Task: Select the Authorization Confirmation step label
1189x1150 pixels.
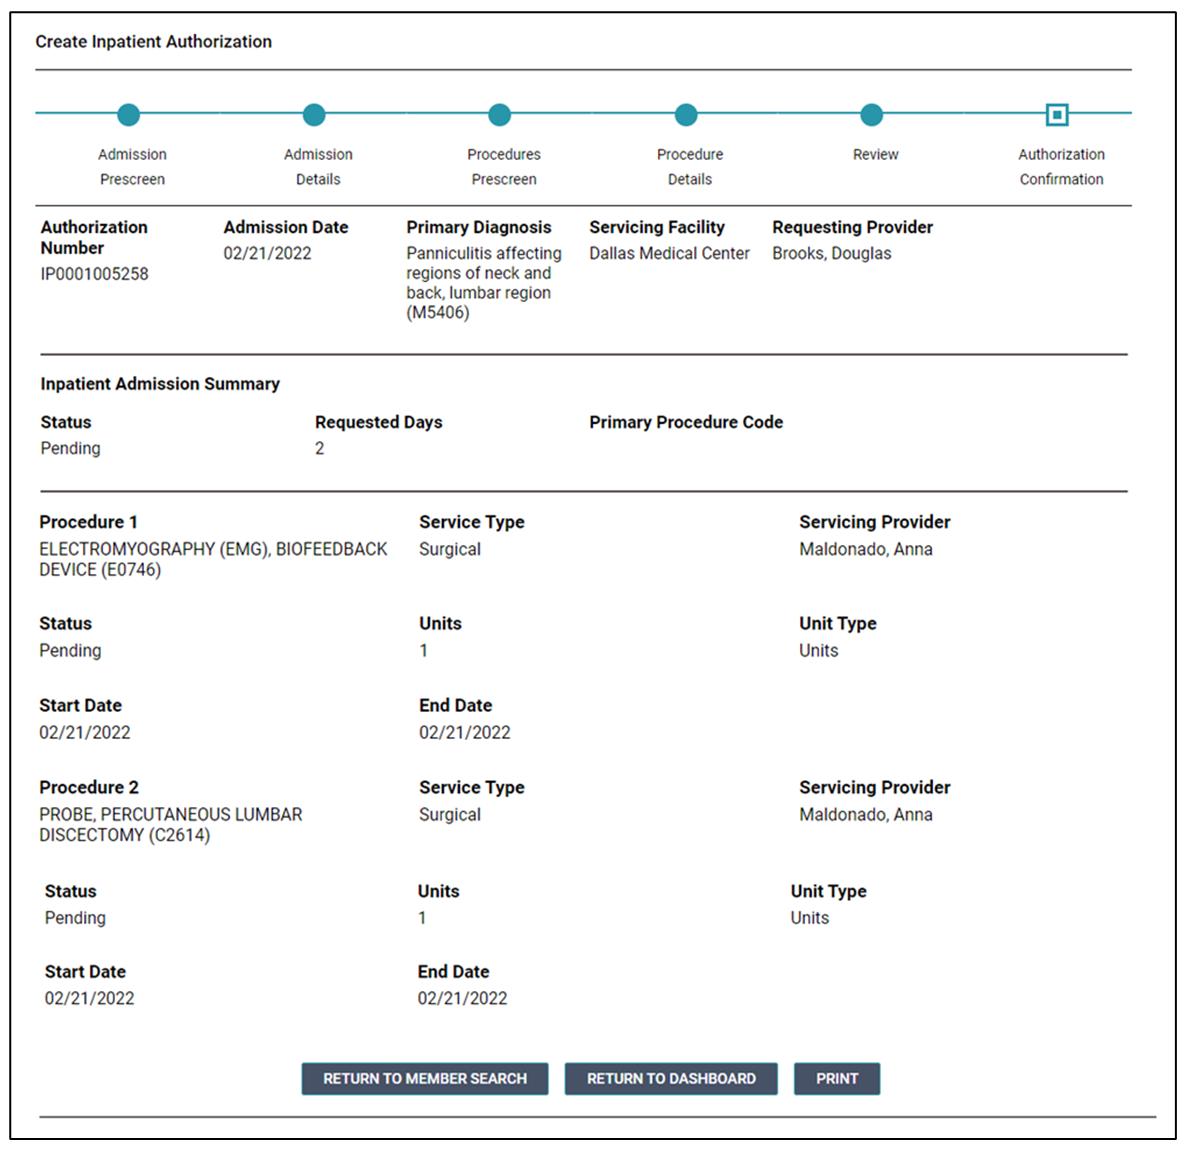Action: pyautogui.click(x=1061, y=167)
